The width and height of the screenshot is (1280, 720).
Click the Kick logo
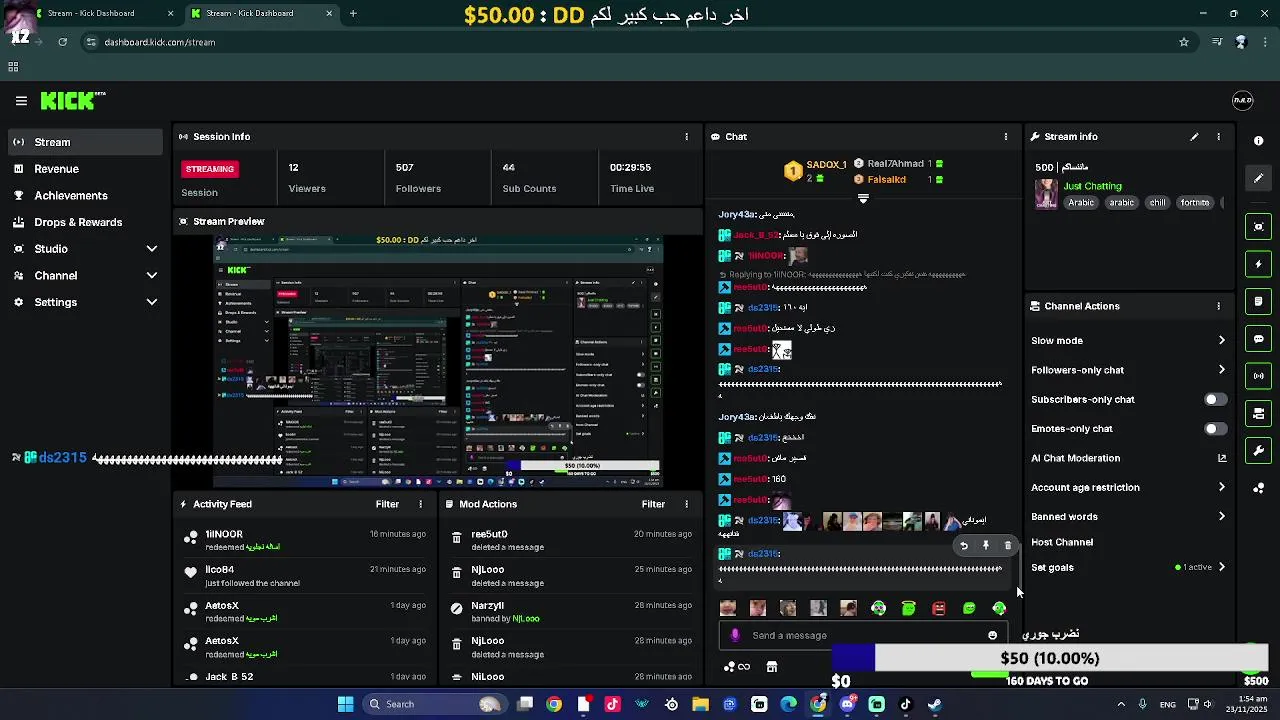(x=73, y=101)
